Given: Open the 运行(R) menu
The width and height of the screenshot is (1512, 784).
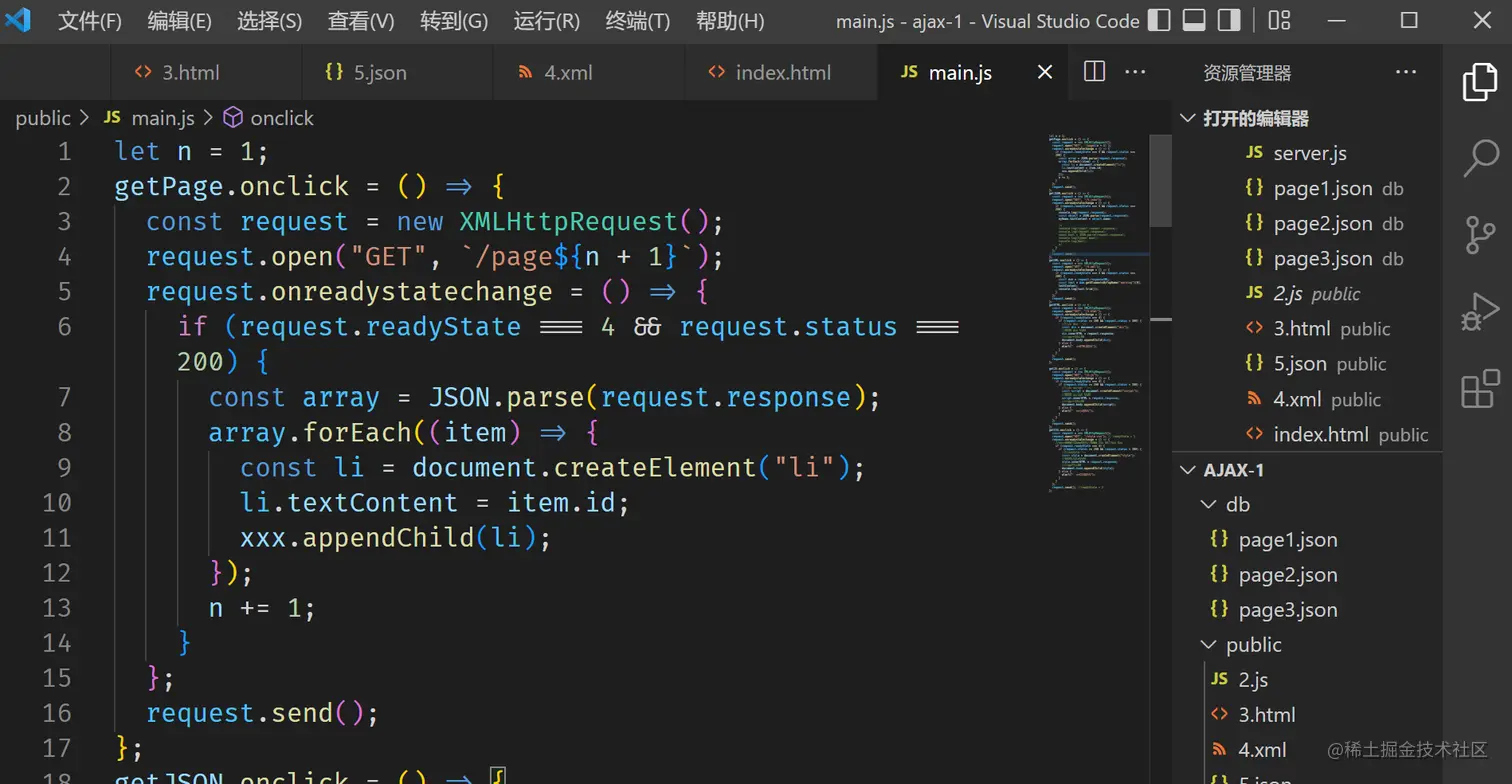Looking at the screenshot, I should click(547, 21).
